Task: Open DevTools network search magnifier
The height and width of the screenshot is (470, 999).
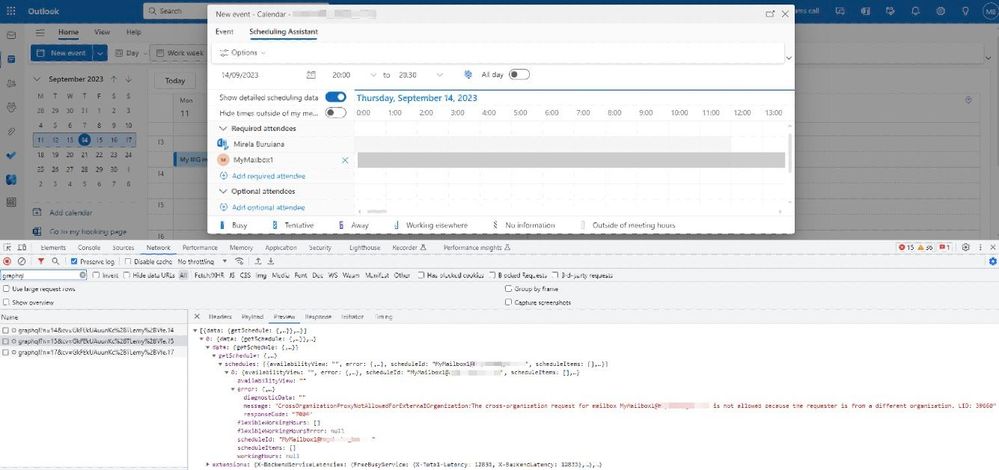Action: click(x=55, y=261)
